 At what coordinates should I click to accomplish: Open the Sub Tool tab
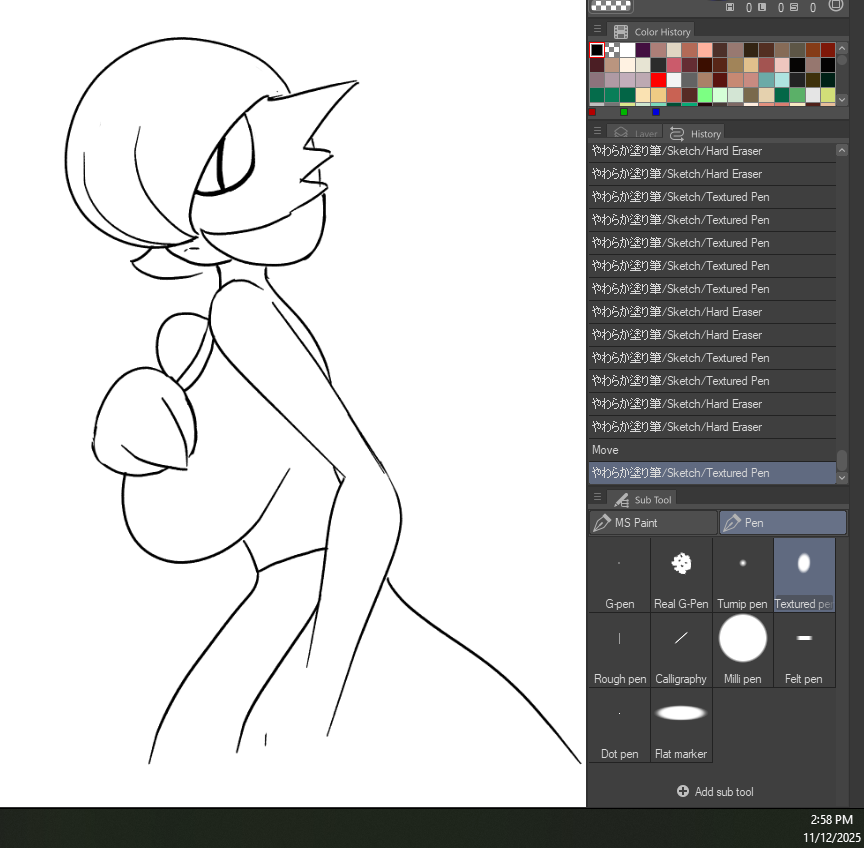(x=642, y=499)
